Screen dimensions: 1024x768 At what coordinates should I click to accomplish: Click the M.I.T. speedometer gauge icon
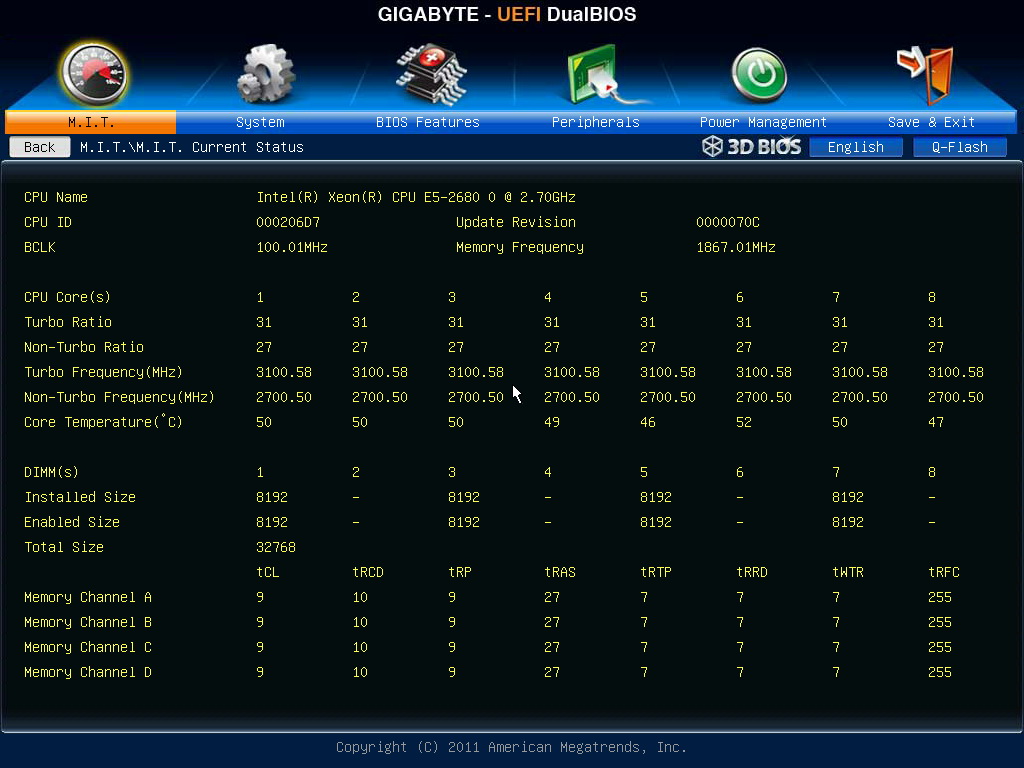(x=93, y=74)
